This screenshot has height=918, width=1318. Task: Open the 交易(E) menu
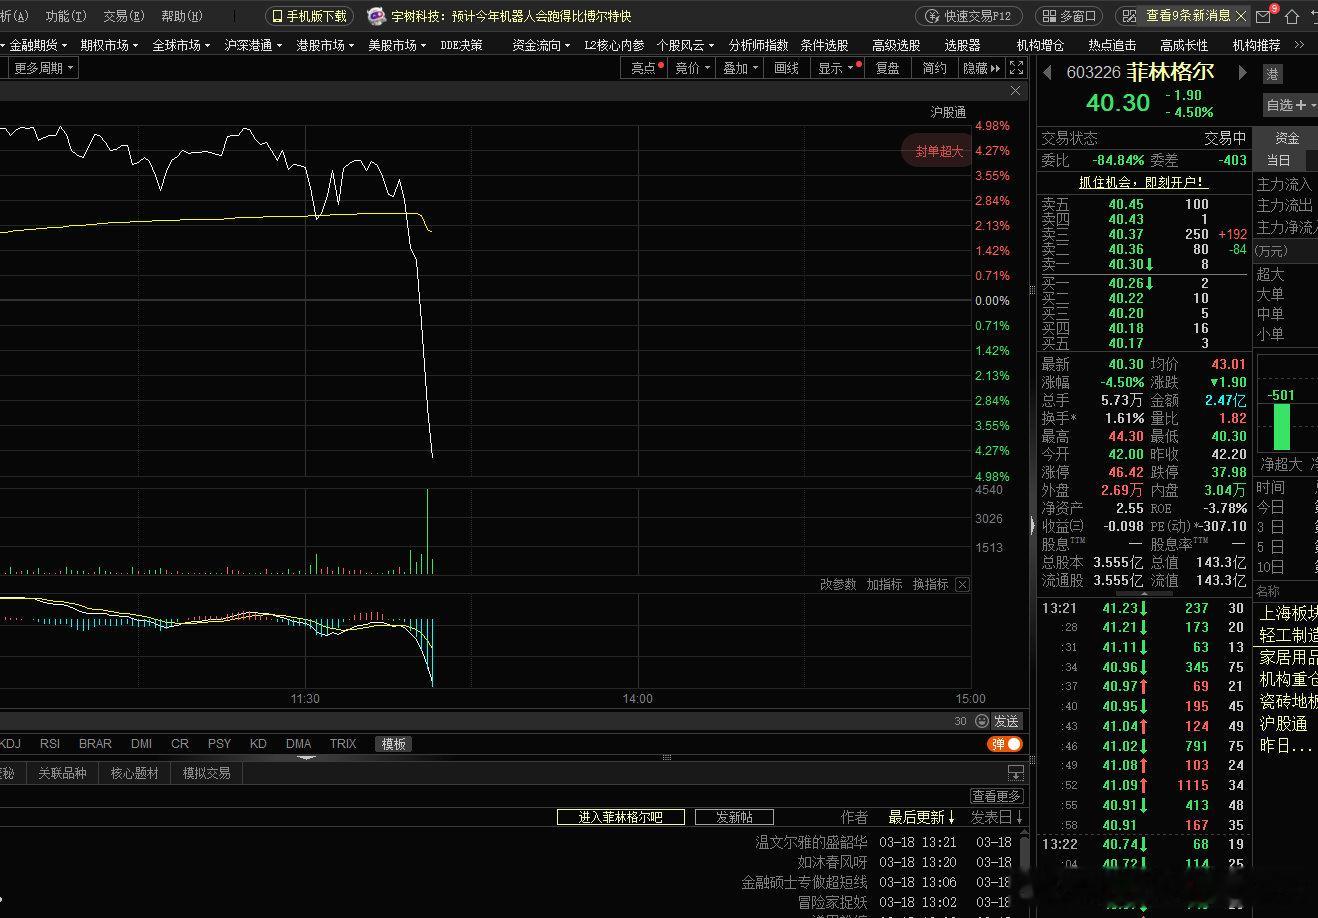click(124, 16)
